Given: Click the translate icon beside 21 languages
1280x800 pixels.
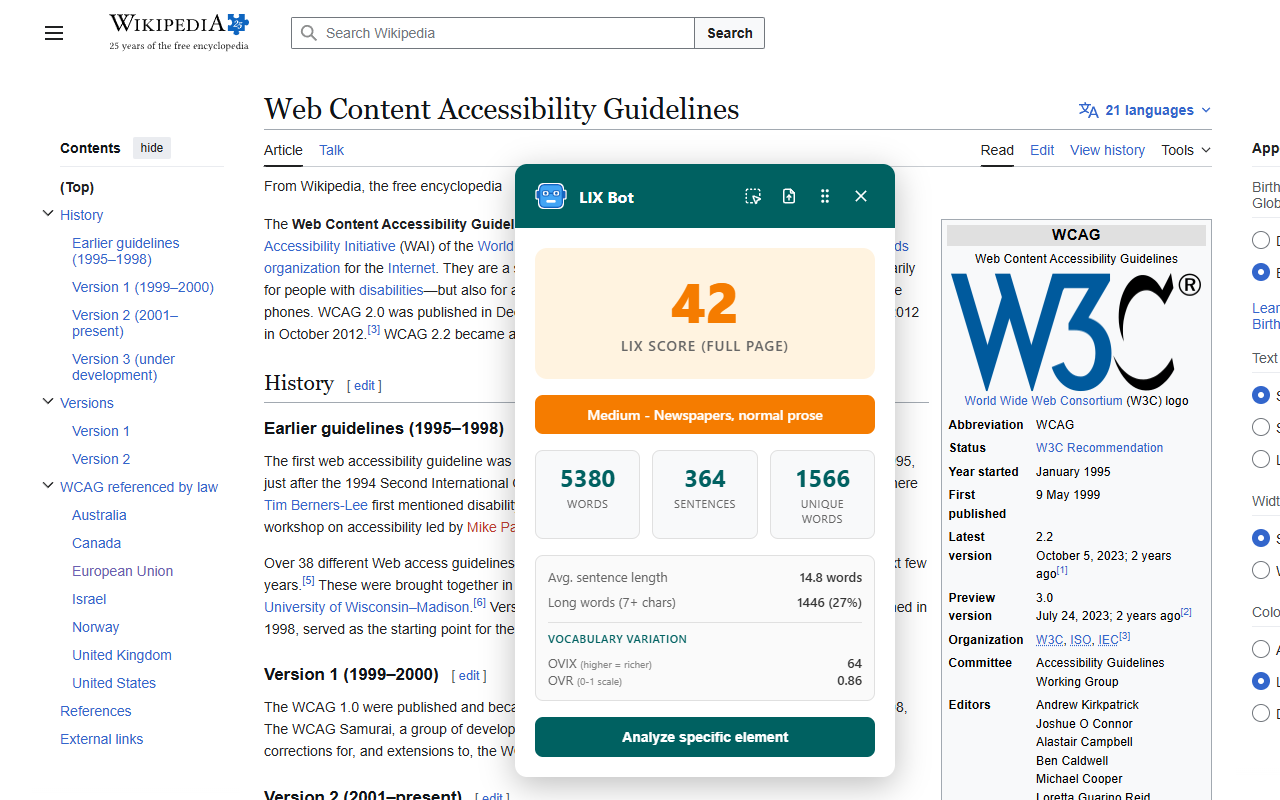Looking at the screenshot, I should pos(1089,110).
